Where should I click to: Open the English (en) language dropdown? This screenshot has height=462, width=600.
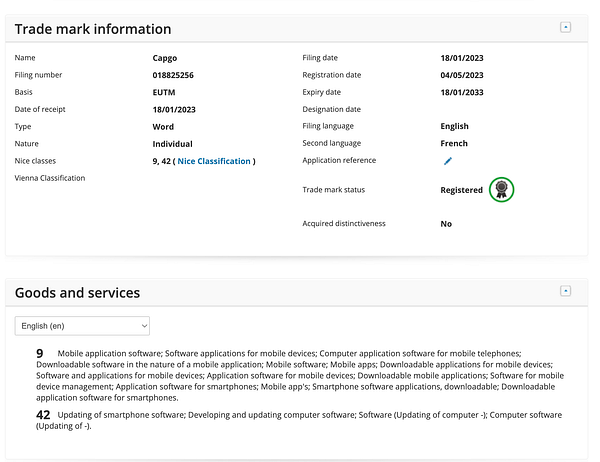82,325
